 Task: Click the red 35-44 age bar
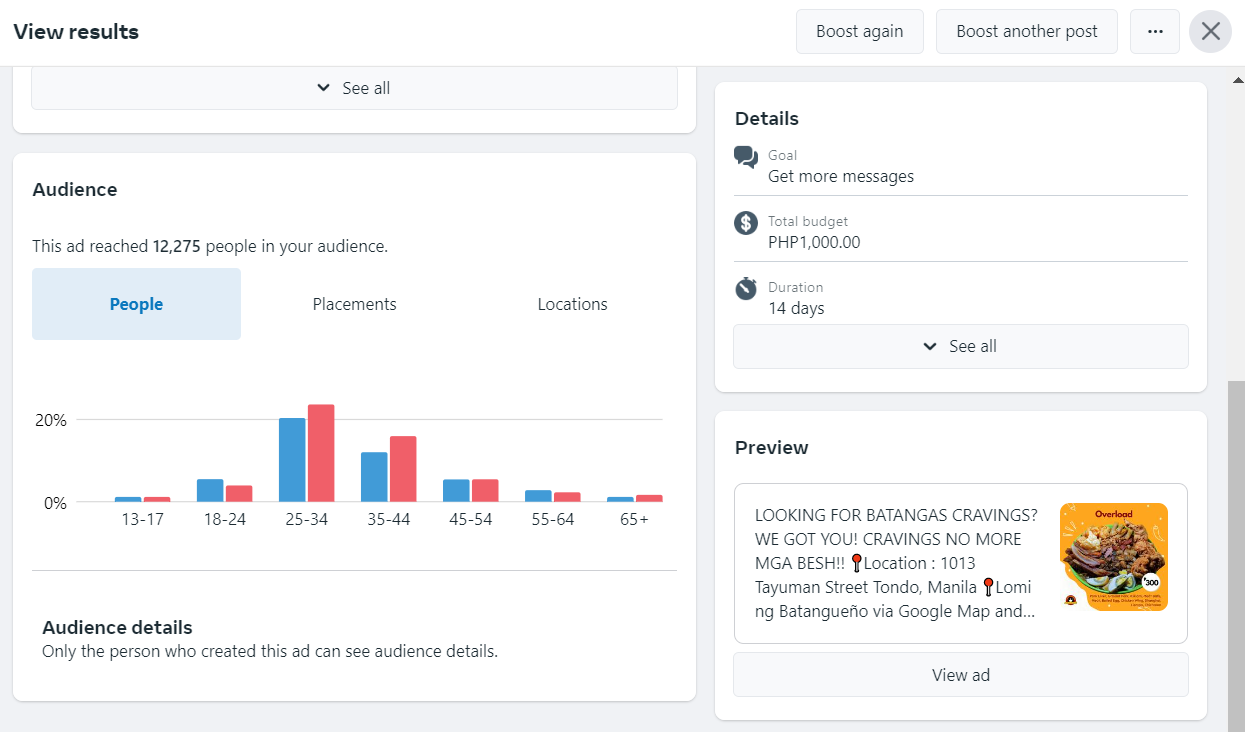click(x=403, y=469)
